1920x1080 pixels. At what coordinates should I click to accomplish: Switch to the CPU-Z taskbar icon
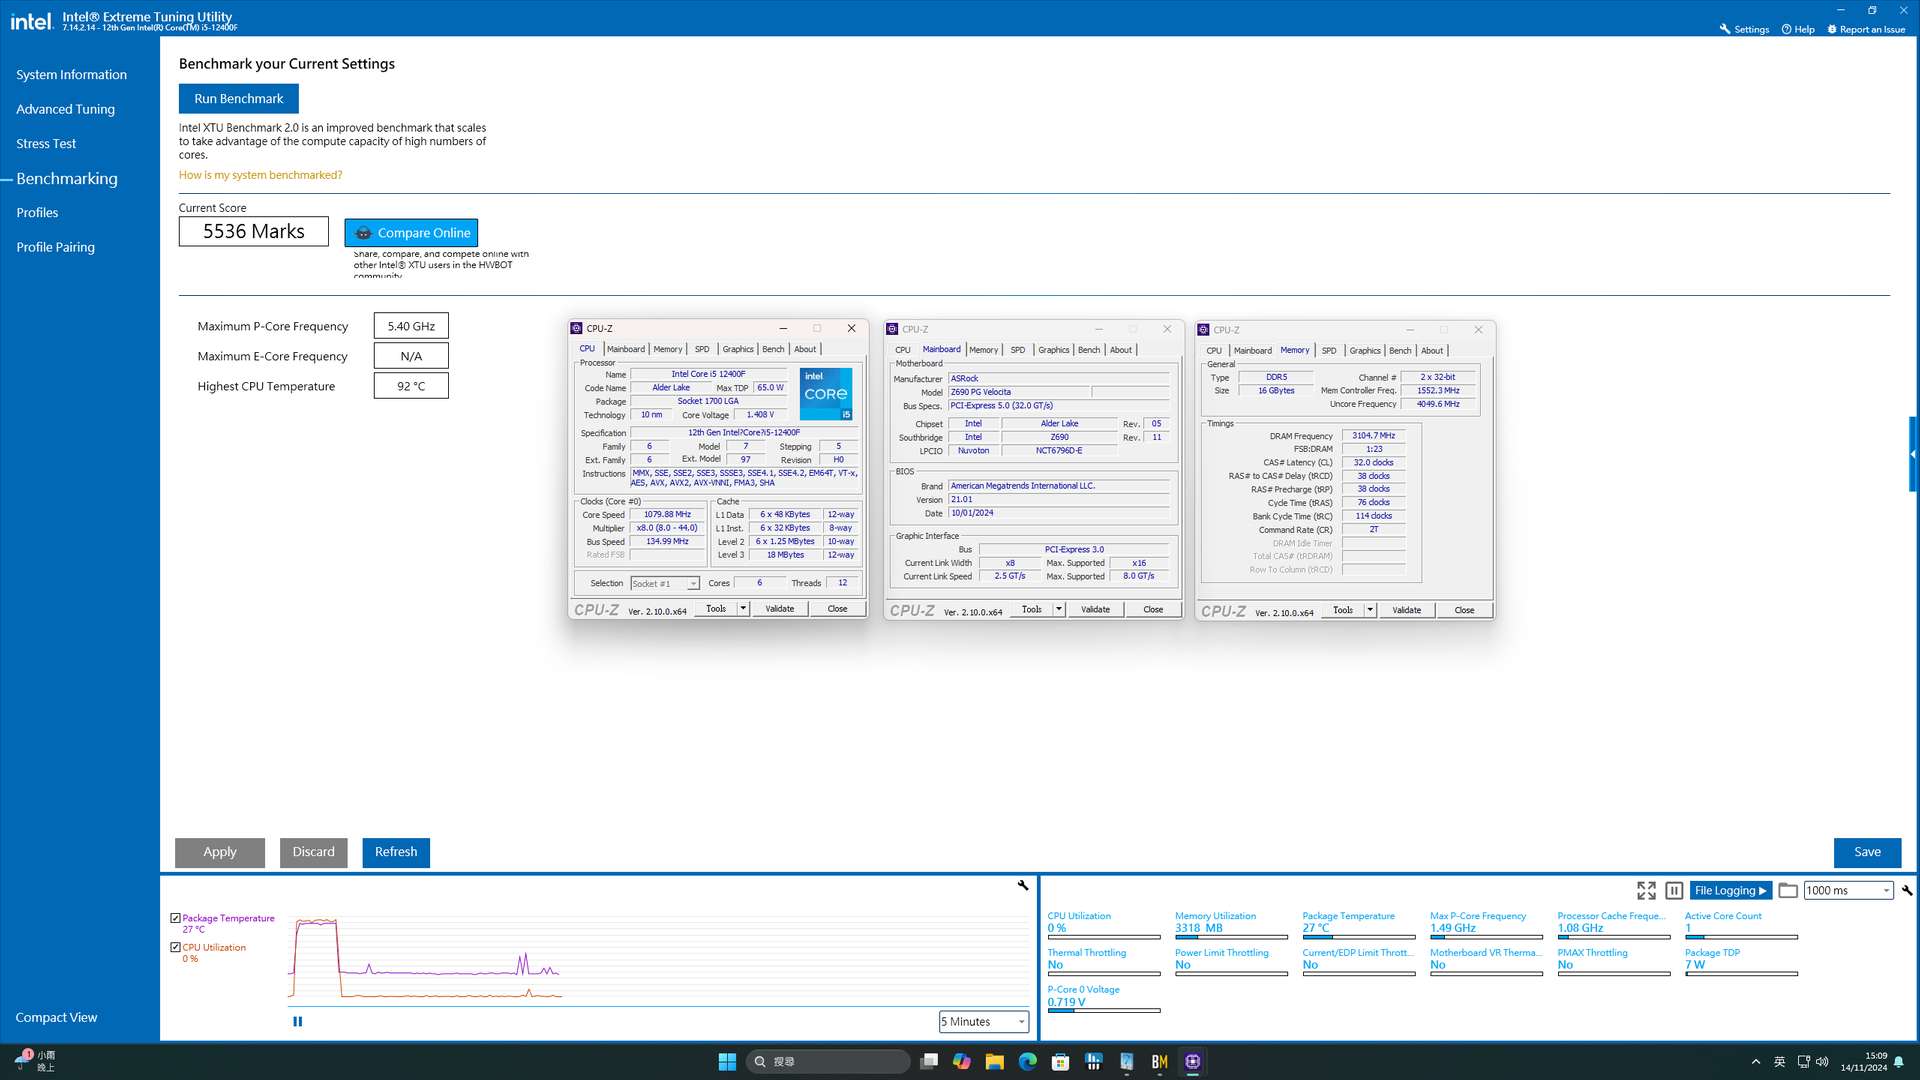point(1193,1062)
